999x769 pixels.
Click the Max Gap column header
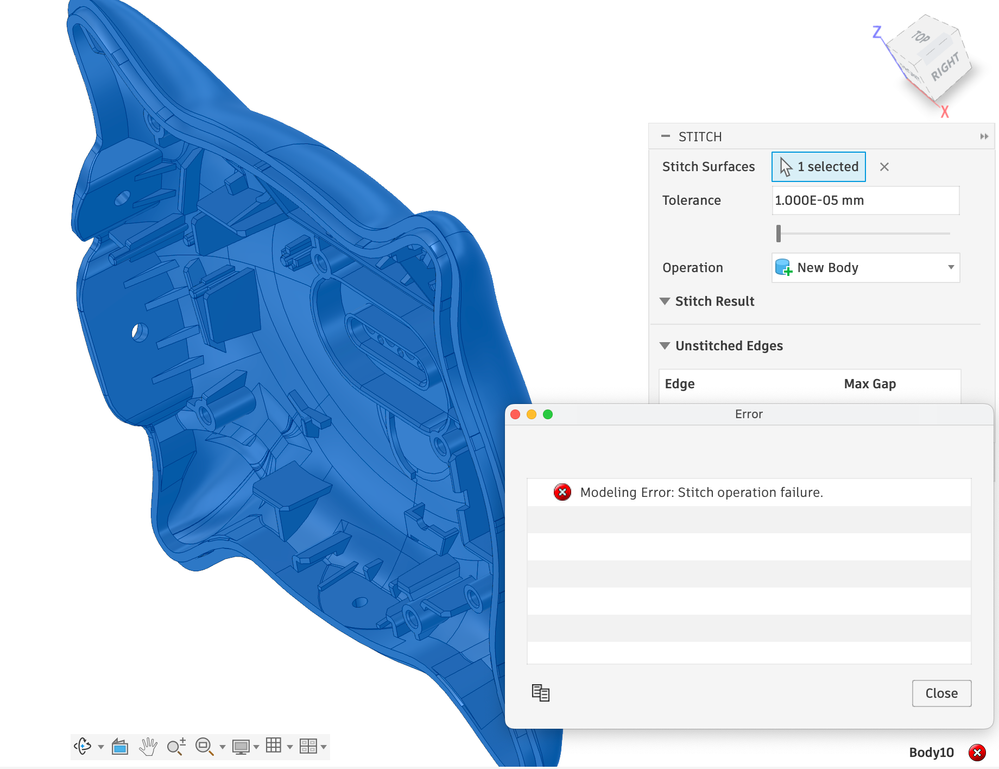pos(870,384)
